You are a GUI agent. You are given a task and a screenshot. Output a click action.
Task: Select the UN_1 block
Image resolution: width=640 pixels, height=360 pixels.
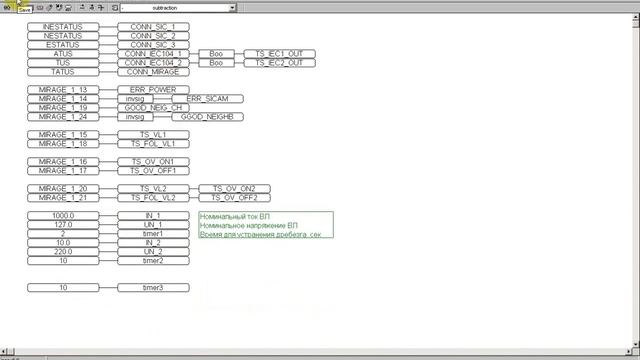tap(153, 224)
